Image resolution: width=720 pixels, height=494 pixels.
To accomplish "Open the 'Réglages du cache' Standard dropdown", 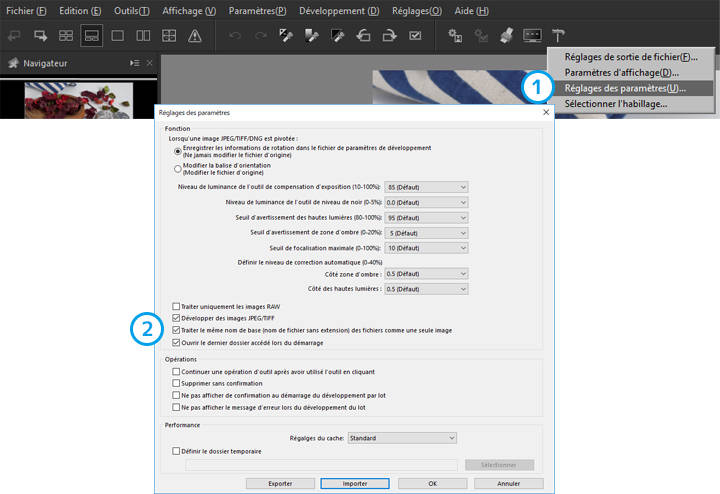I will tap(401, 437).
